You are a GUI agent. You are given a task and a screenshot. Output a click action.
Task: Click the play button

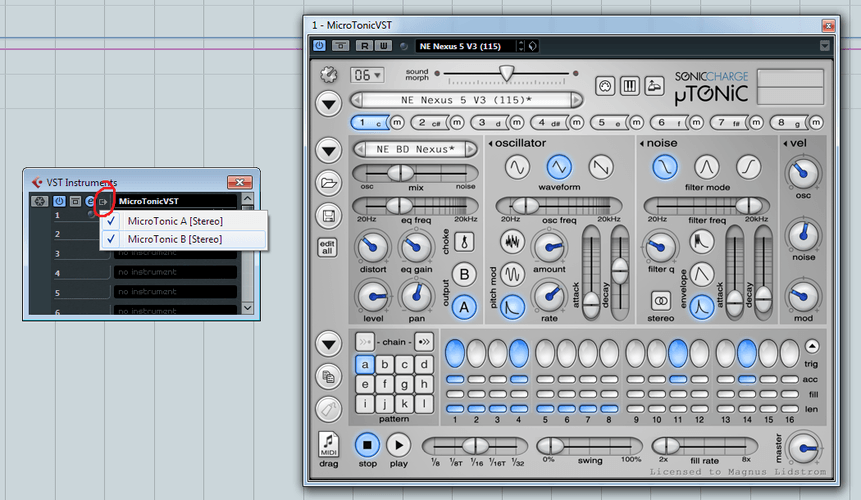(399, 445)
